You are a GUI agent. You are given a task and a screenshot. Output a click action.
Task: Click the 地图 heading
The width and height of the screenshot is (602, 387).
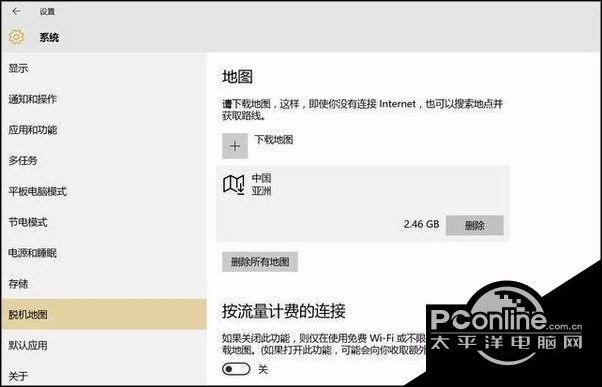click(x=237, y=77)
